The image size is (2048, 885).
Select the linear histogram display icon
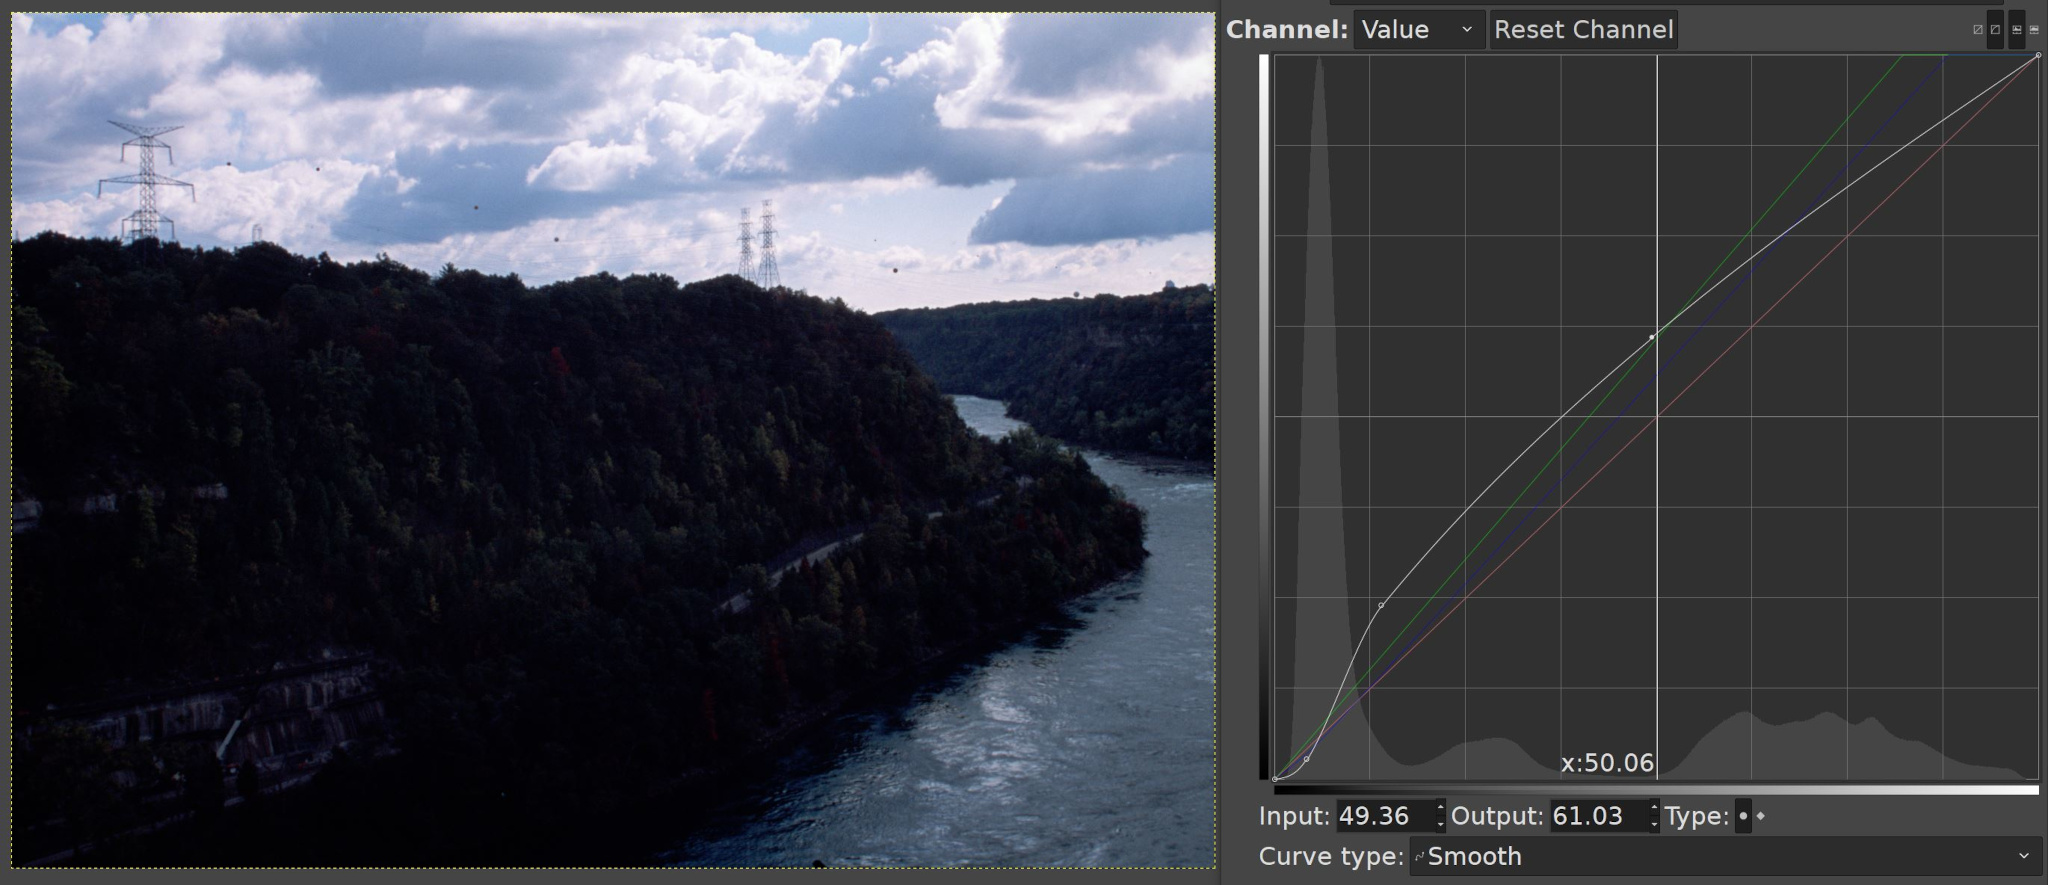(2016, 30)
